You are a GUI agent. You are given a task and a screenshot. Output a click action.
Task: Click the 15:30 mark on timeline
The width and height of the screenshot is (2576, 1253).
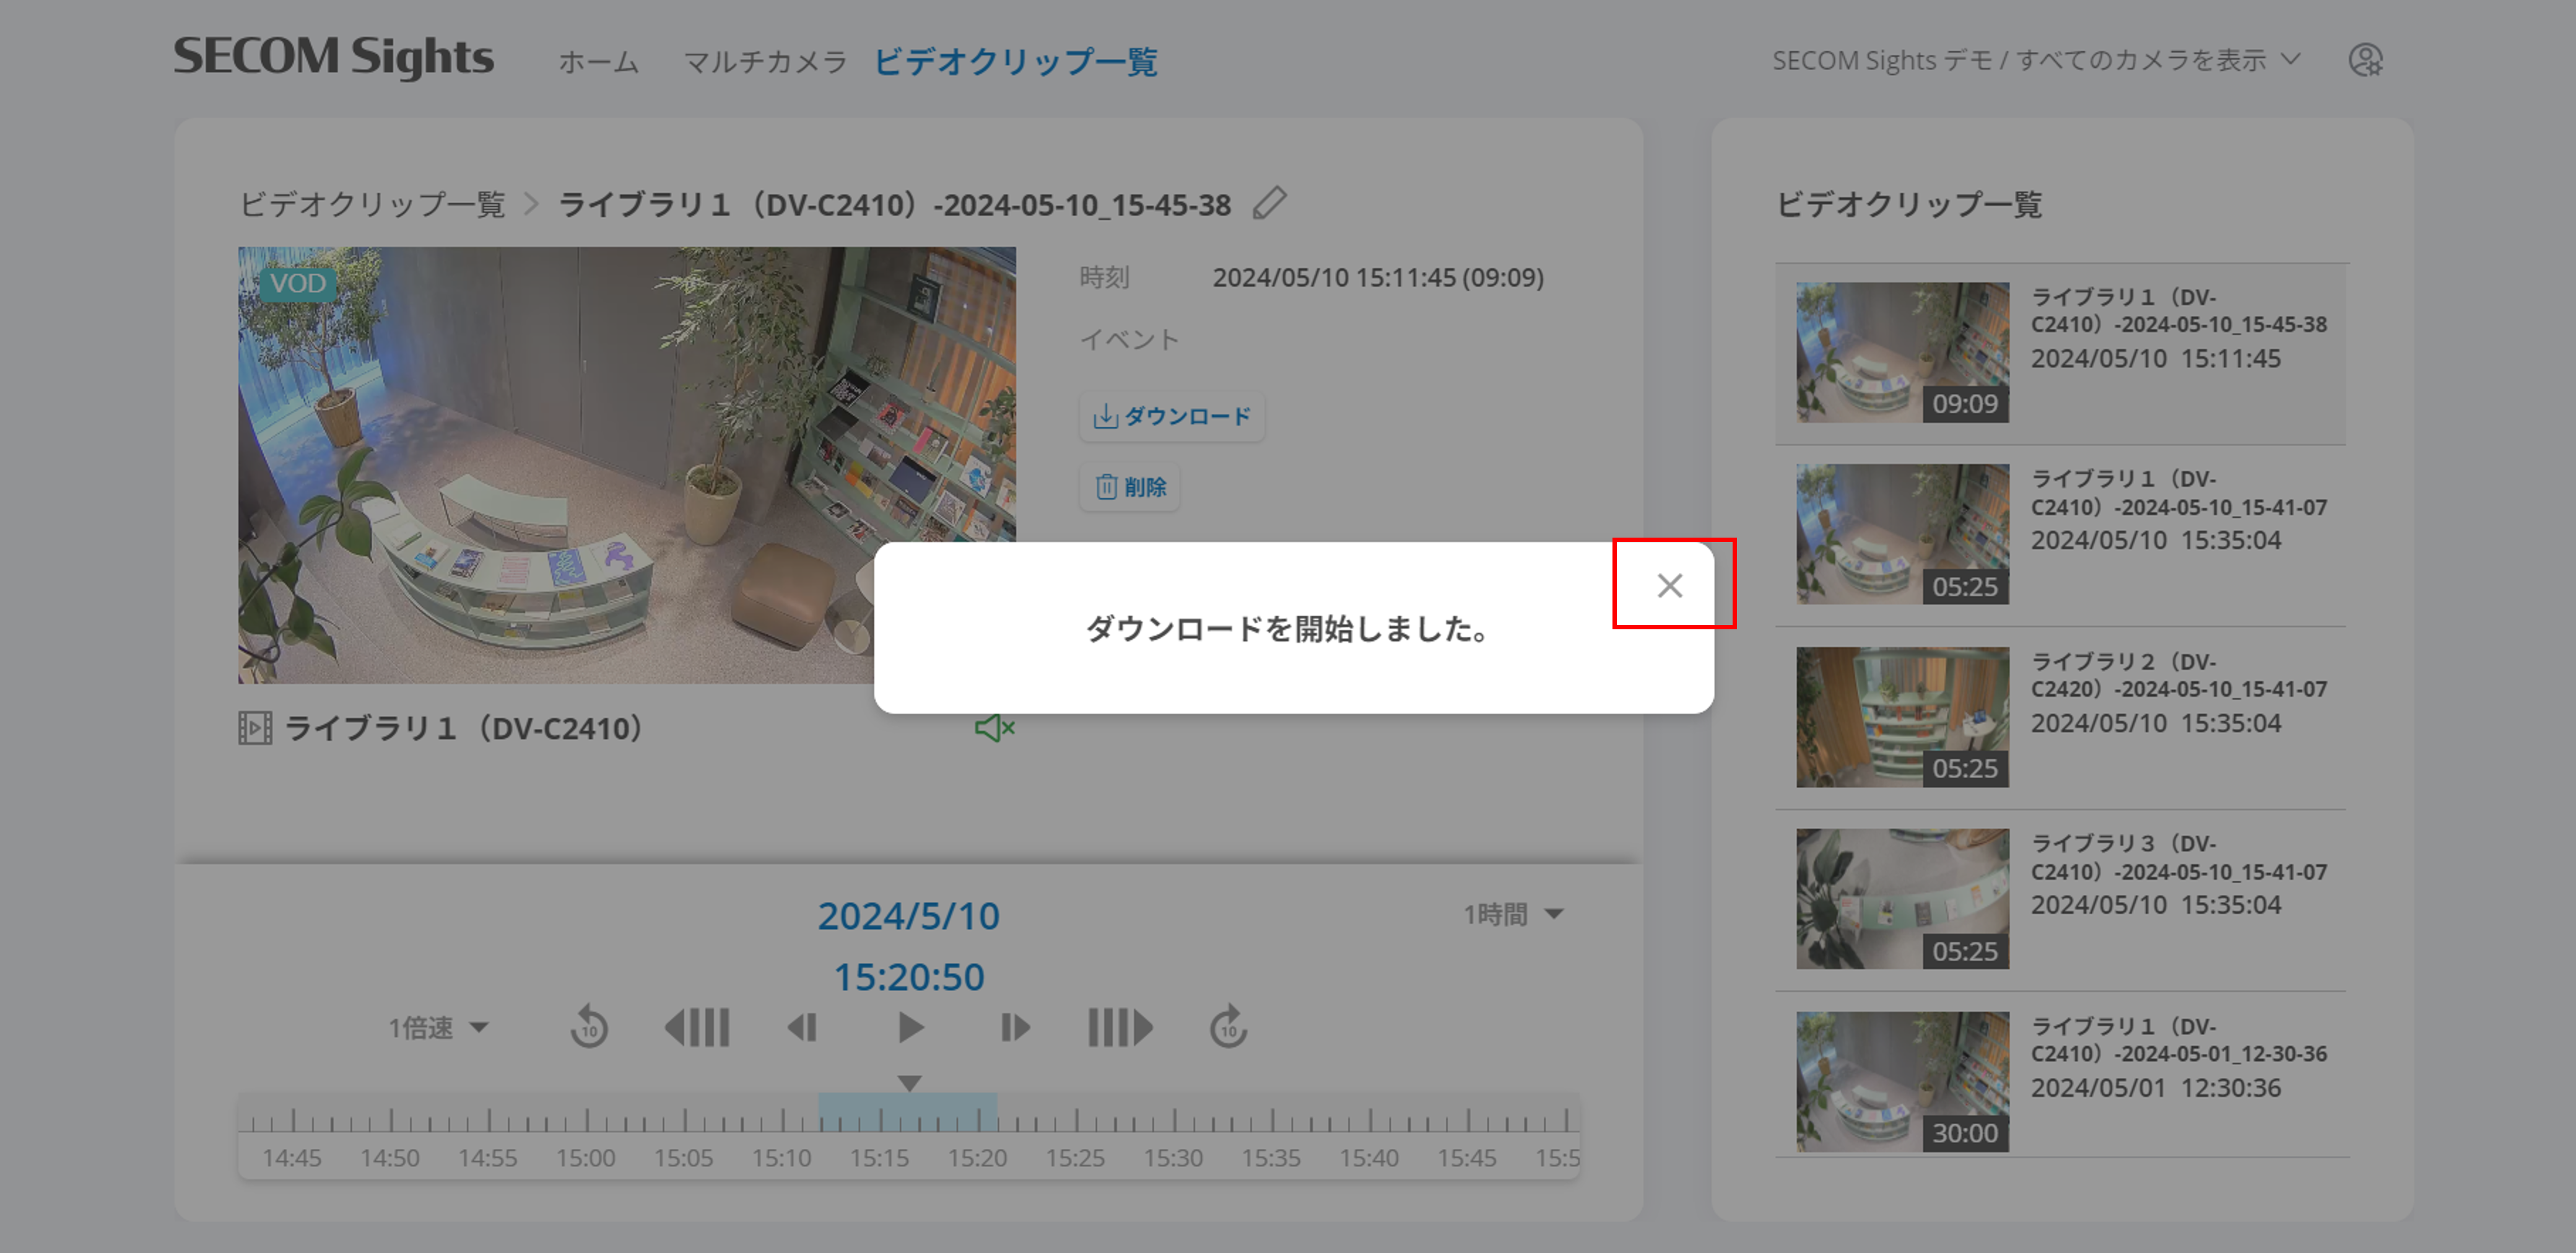tap(1173, 1158)
